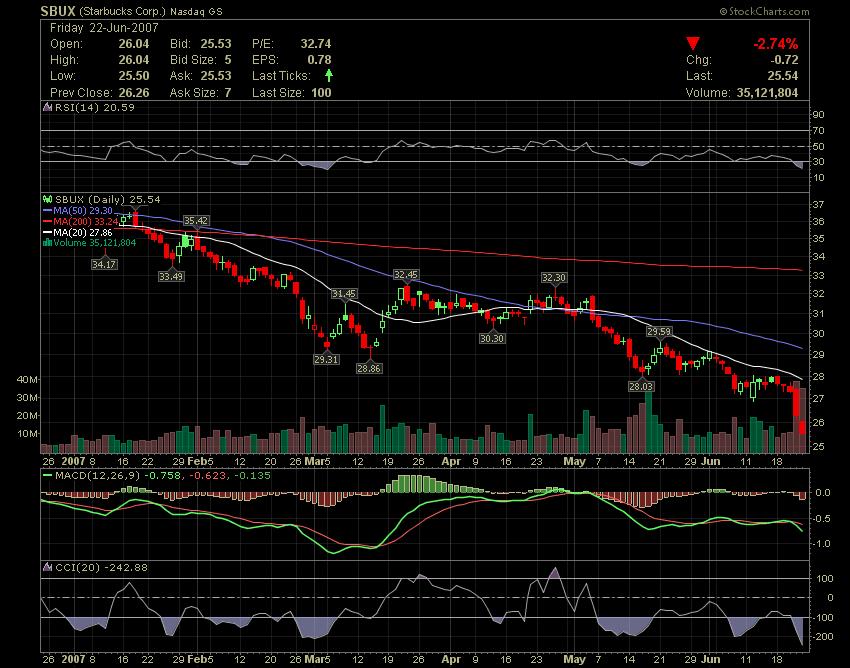Click the Last Size value 100
The height and width of the screenshot is (668, 850).
(x=321, y=93)
